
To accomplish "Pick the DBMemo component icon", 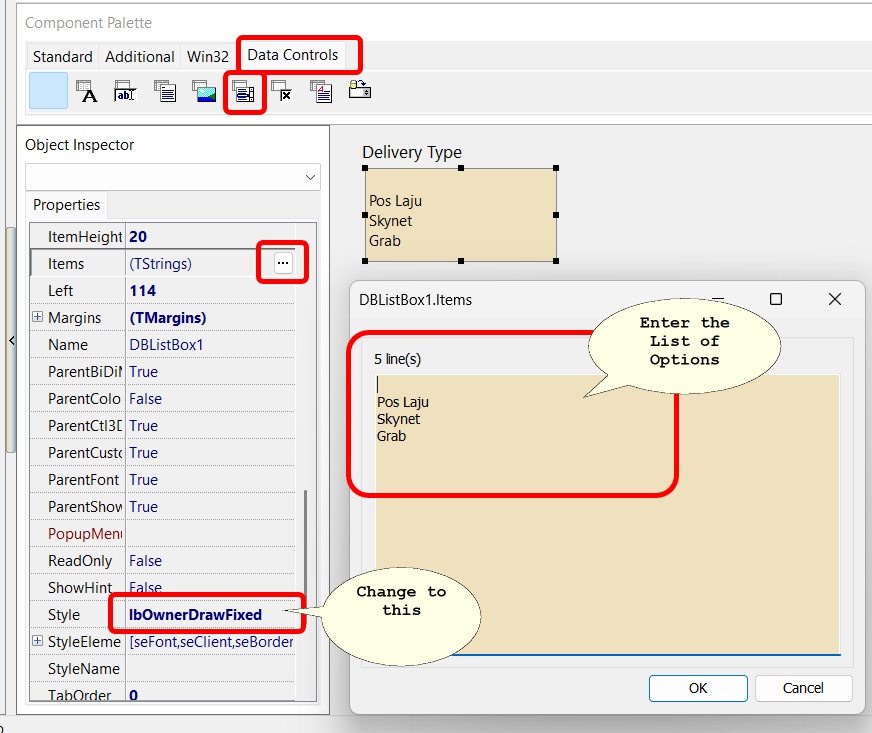I will coord(165,92).
